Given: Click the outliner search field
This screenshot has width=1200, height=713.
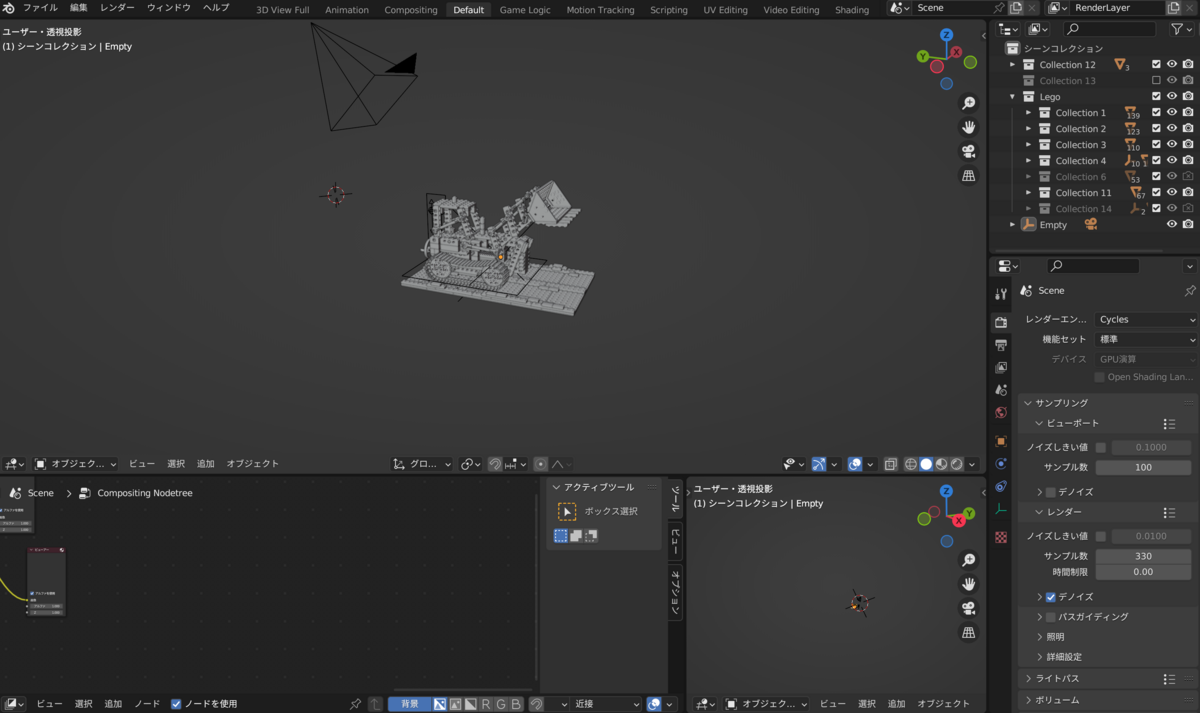Looking at the screenshot, I should coord(1111,30).
